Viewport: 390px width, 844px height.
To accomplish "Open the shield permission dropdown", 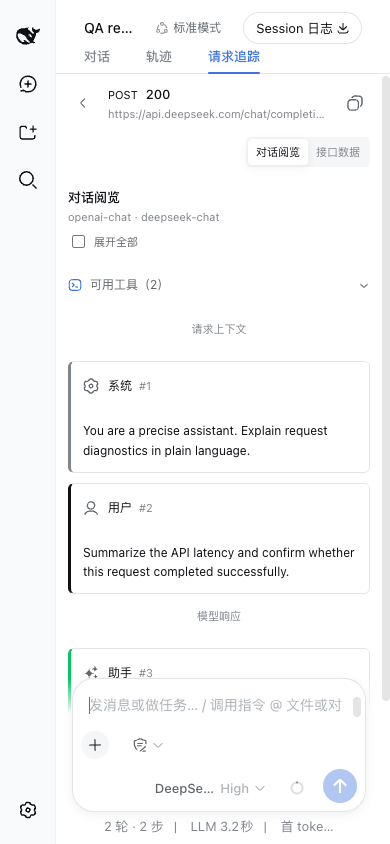I will (147, 745).
